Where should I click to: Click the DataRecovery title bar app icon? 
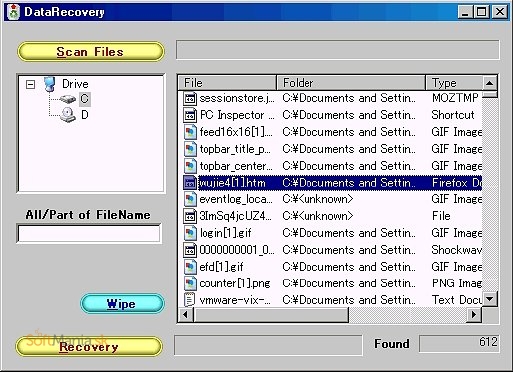(x=14, y=12)
